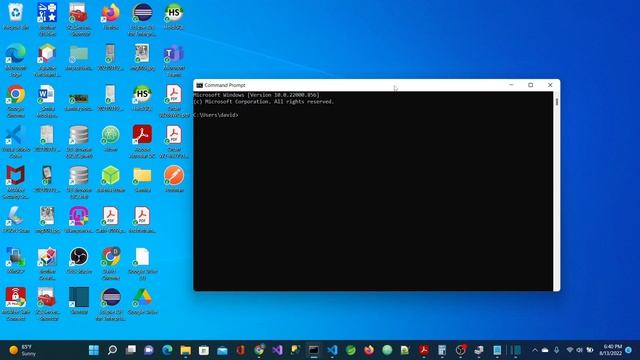
Task: Select the orange Postman desktop icon
Action: point(174,178)
